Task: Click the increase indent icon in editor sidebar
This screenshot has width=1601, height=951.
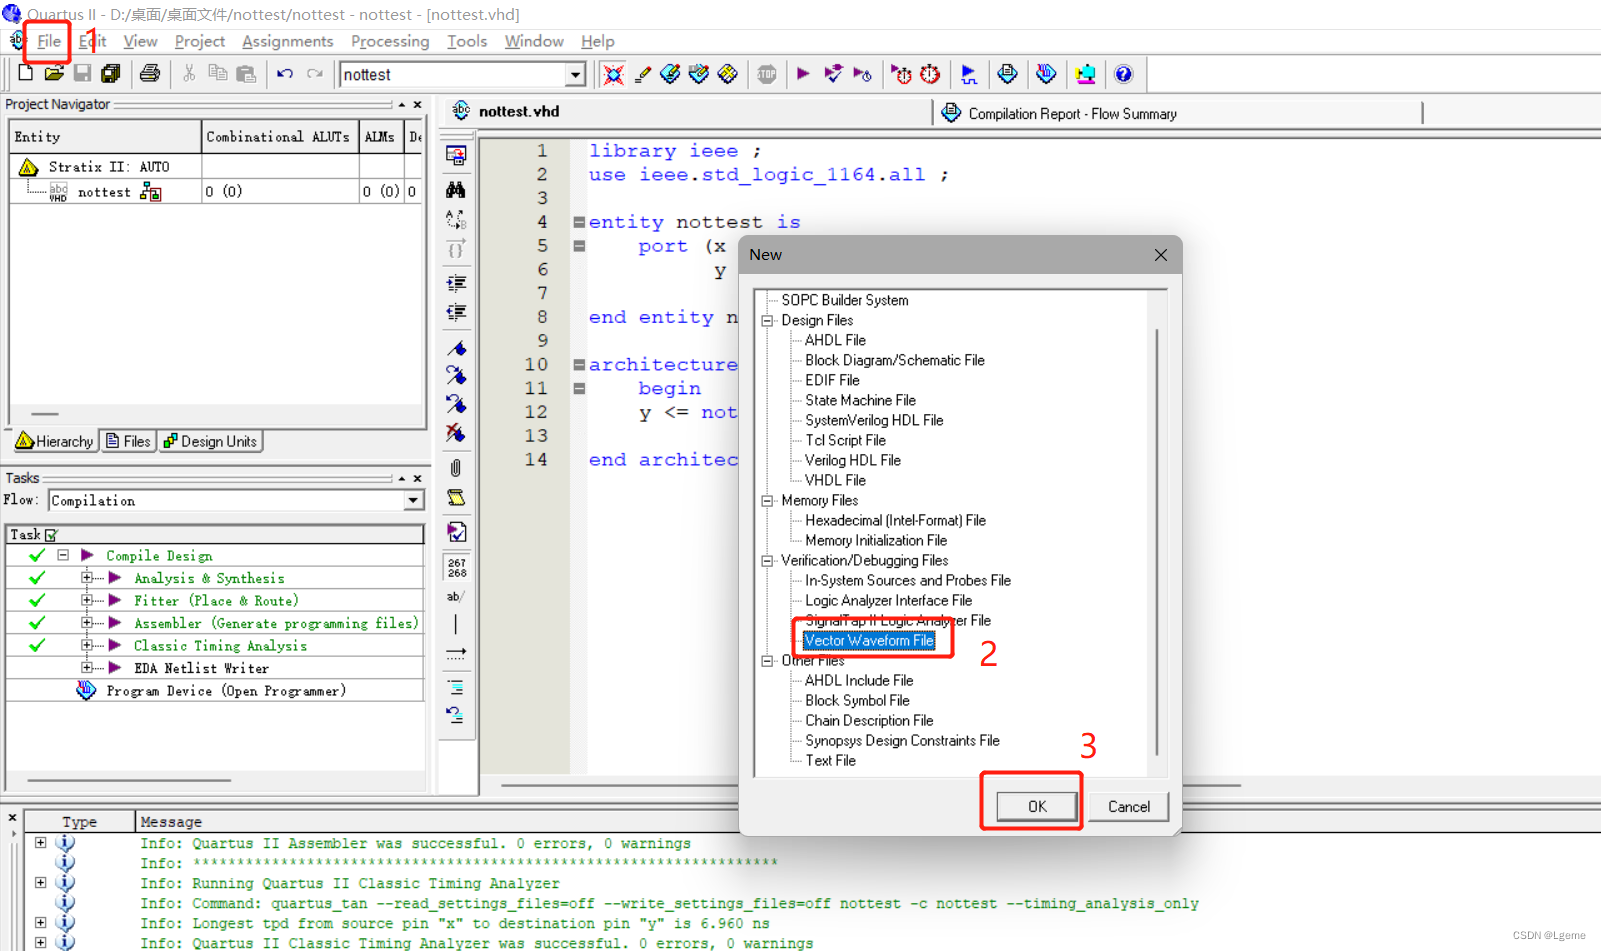Action: coord(456,283)
